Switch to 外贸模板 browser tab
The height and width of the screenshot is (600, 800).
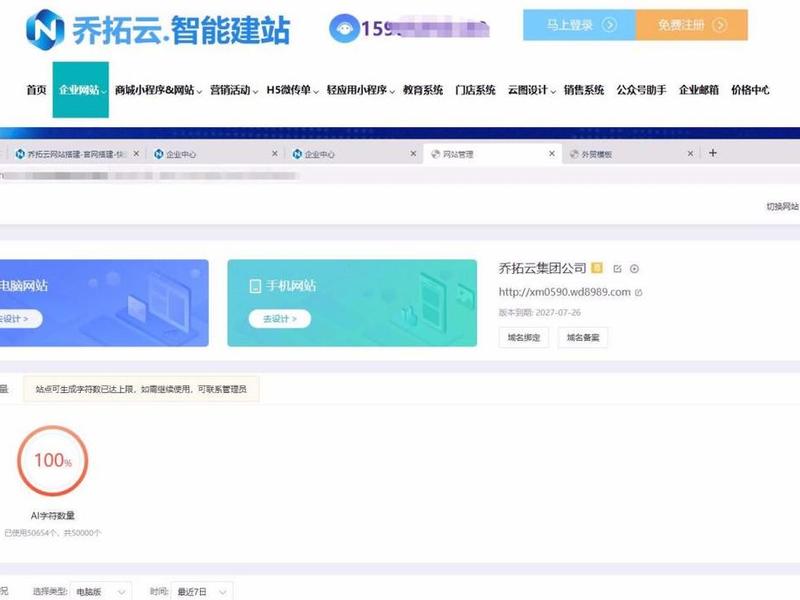tap(630, 154)
